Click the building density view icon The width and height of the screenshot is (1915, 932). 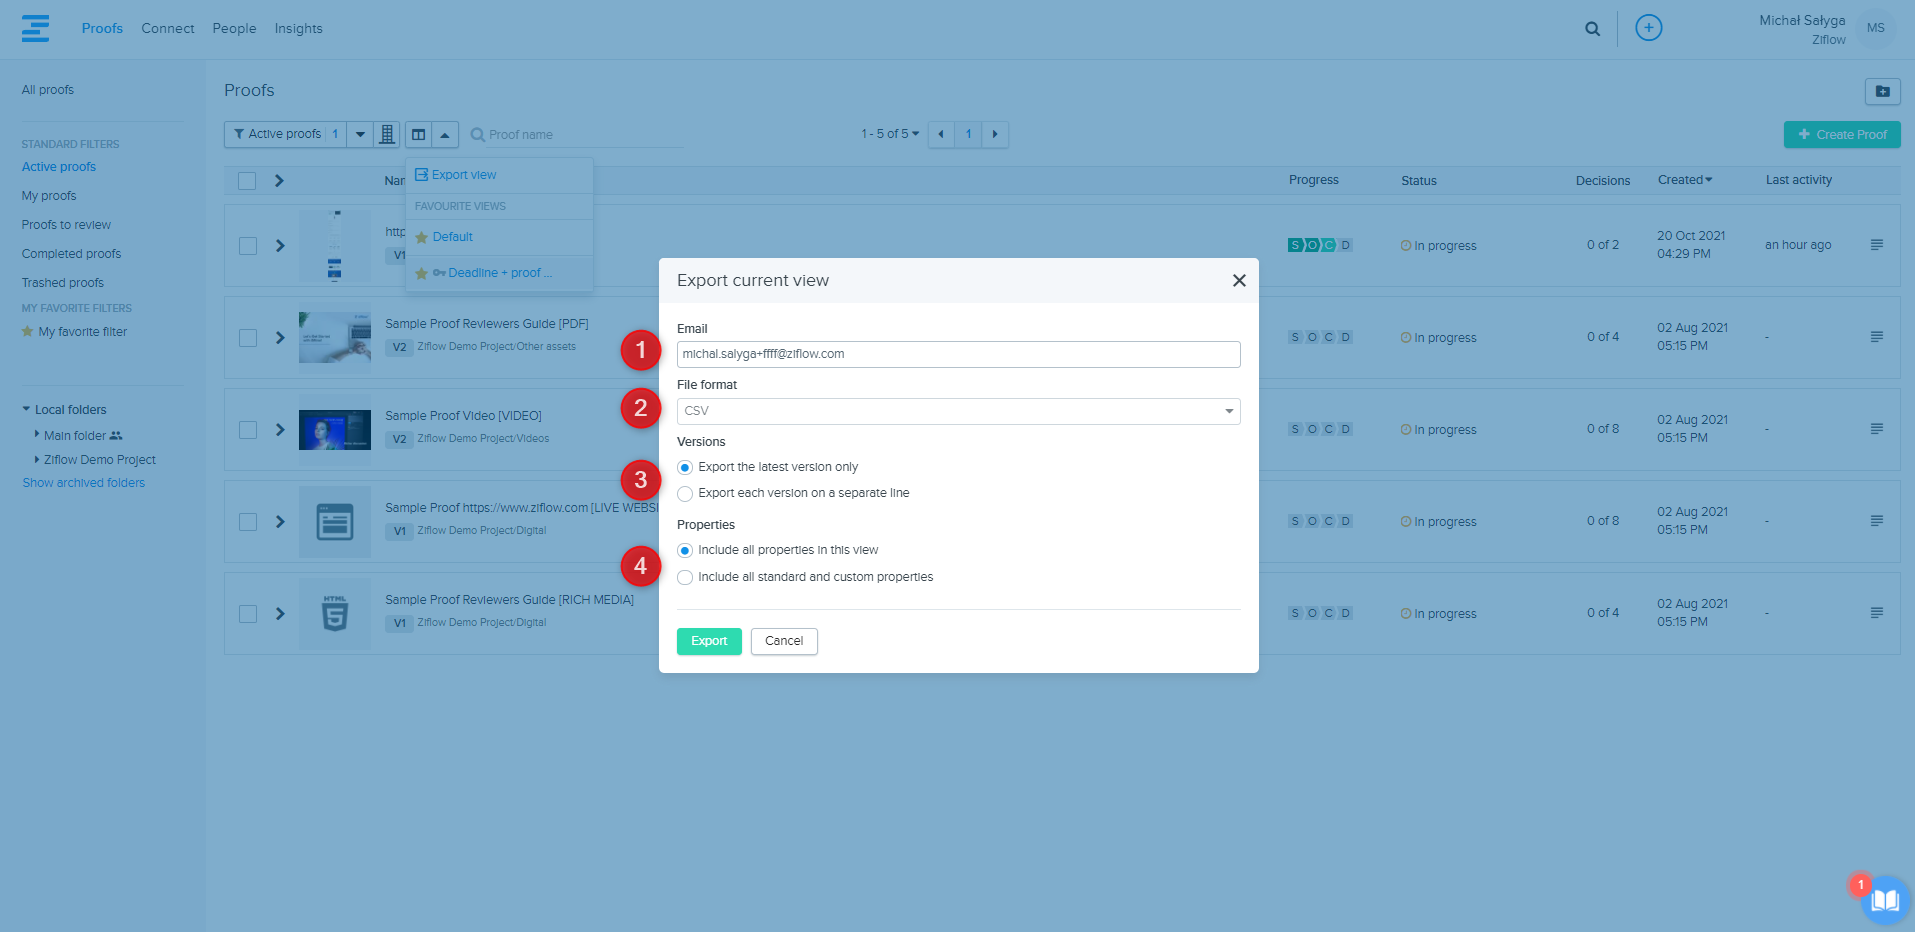(387, 134)
